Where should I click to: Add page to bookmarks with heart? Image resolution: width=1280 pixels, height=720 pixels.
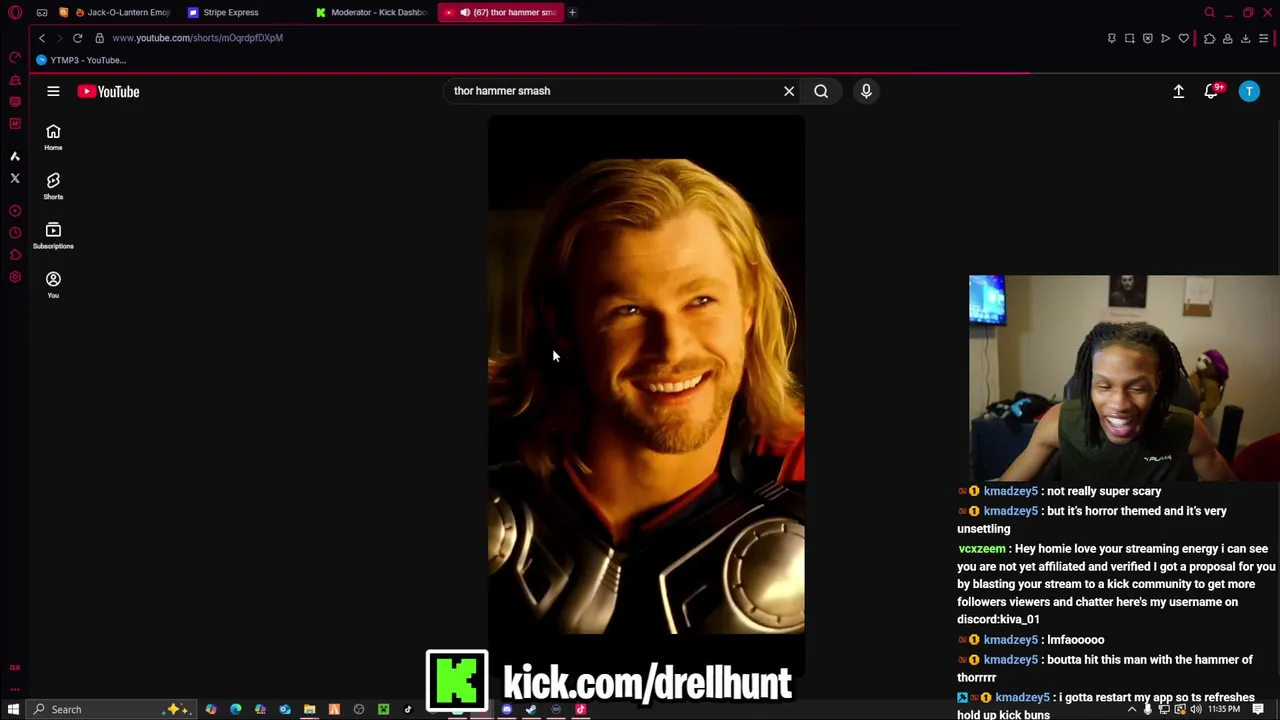[1184, 38]
